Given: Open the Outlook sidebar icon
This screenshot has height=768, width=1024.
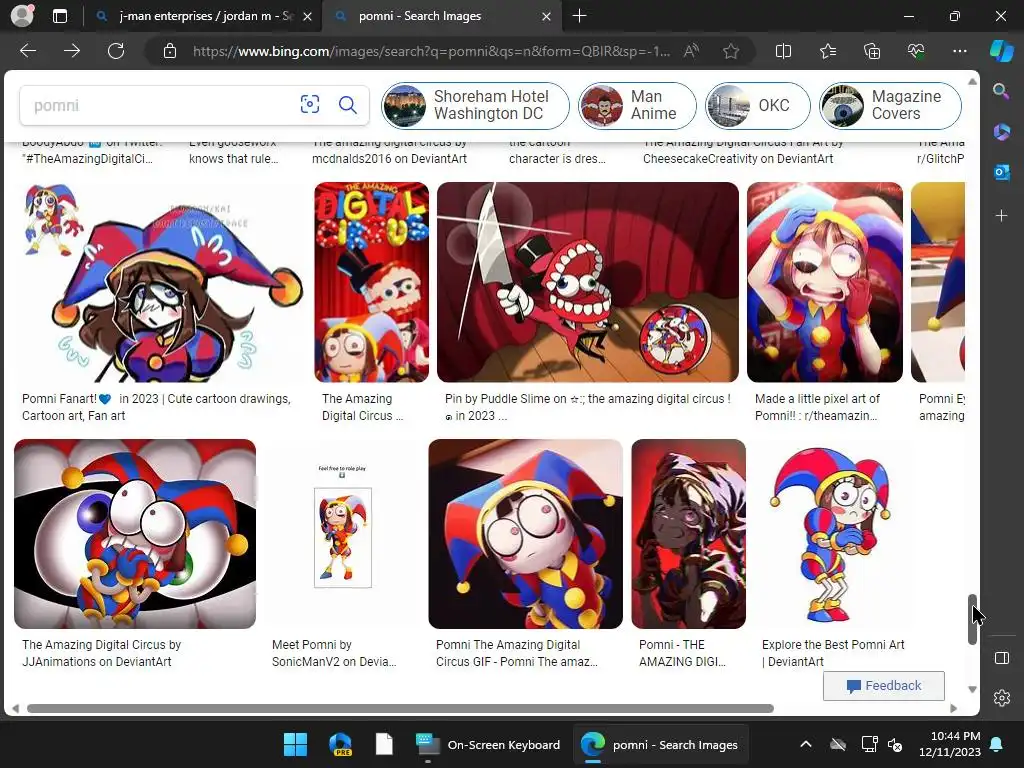Looking at the screenshot, I should click(1001, 172).
